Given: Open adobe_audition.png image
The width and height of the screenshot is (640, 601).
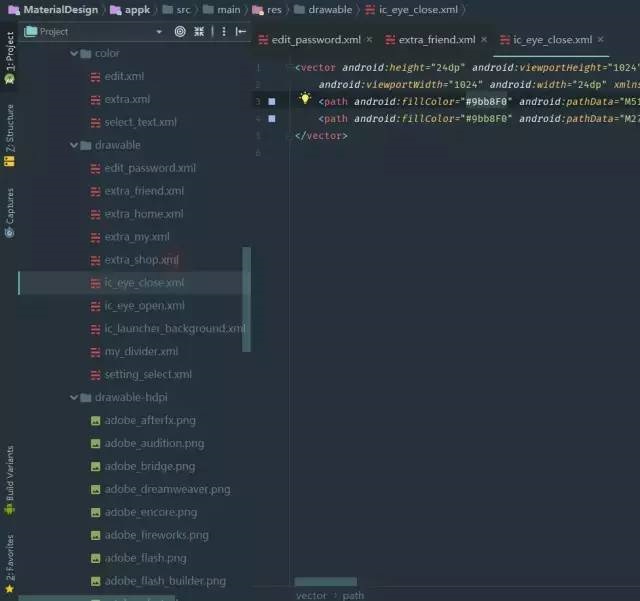Looking at the screenshot, I should point(154,443).
